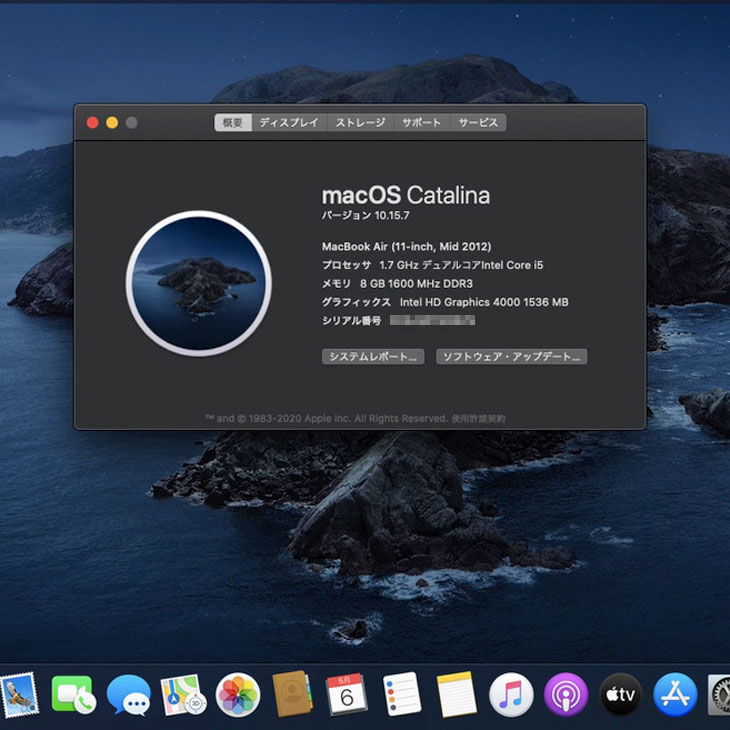Click the ソフトウェア・アップデート button
The width and height of the screenshot is (730, 730).
[x=512, y=357]
